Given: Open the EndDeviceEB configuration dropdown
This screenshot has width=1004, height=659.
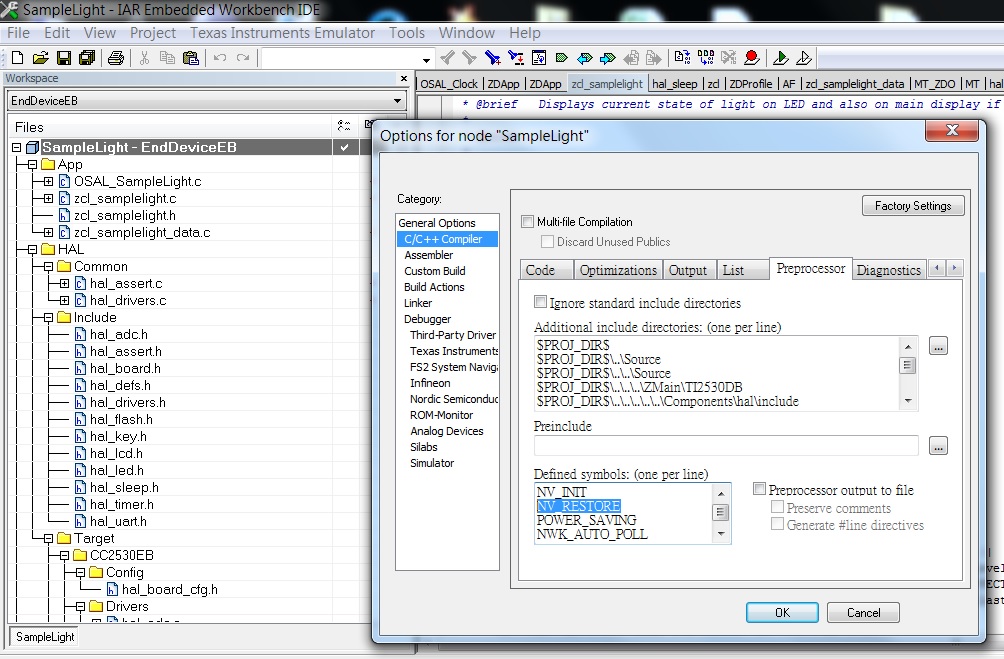Looking at the screenshot, I should tap(397, 101).
